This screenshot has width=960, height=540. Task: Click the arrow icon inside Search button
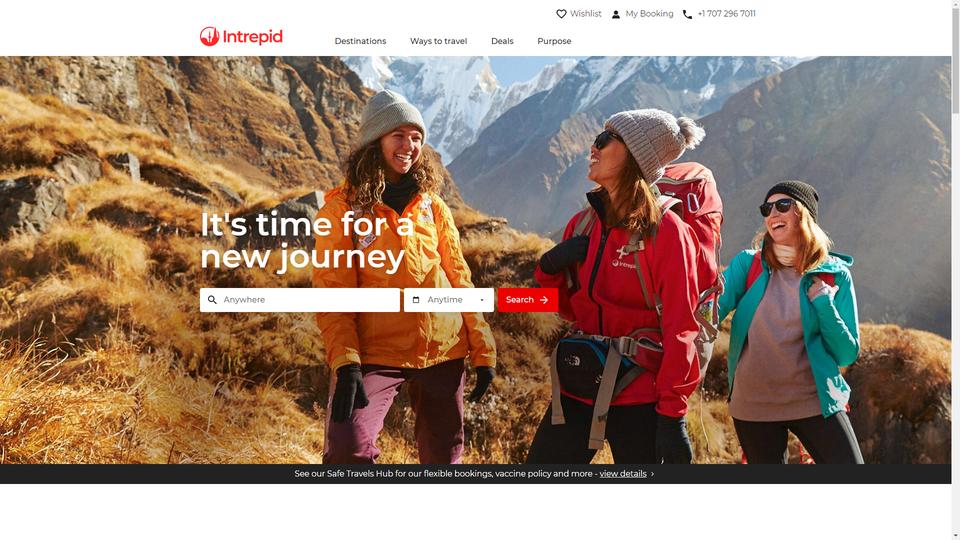pyautogui.click(x=544, y=300)
